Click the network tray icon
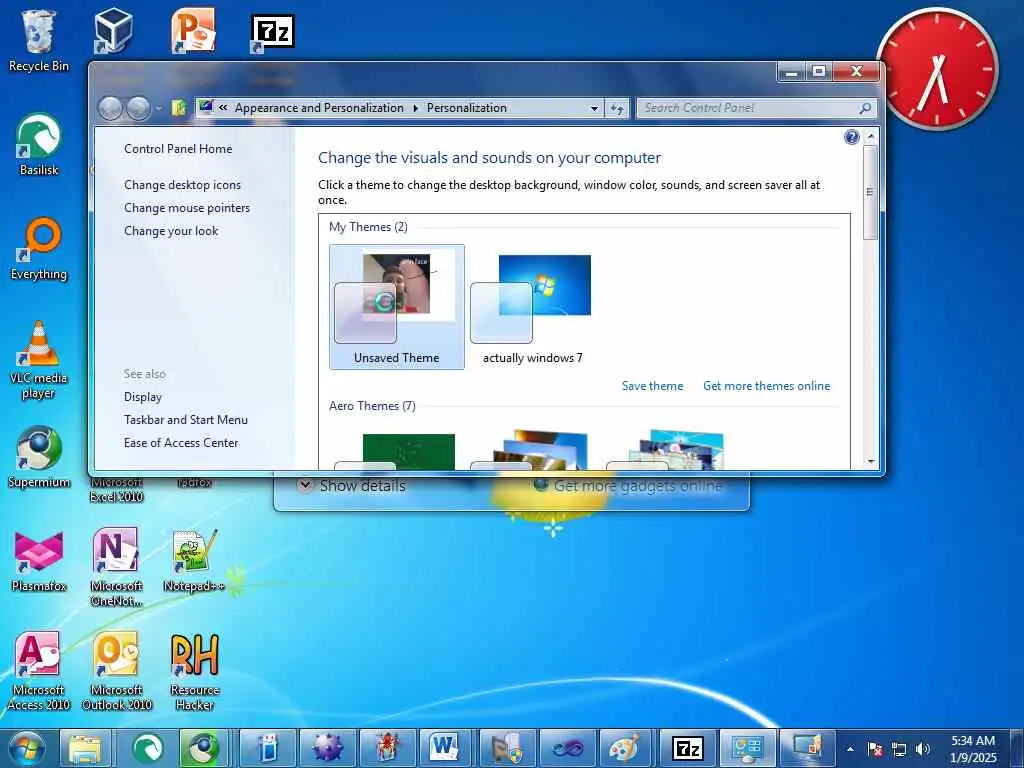This screenshot has height=768, width=1024. [x=899, y=749]
